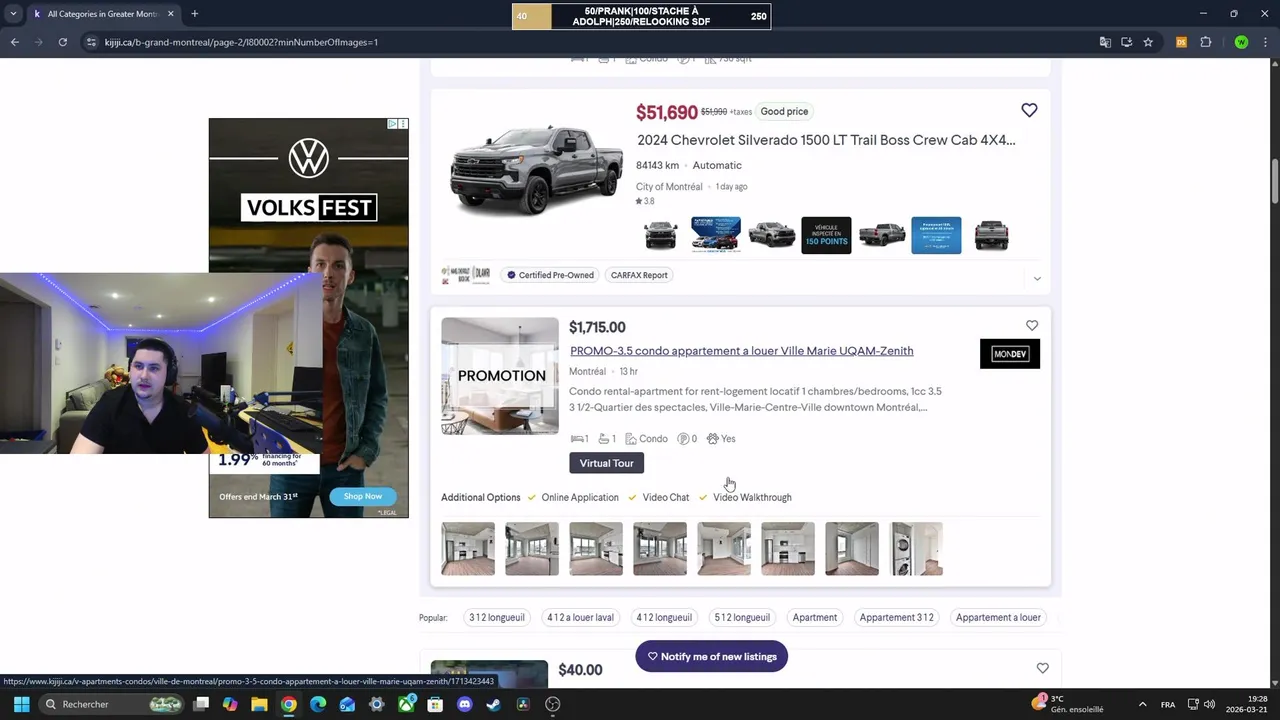
Task: Open OBS Studio from the taskbar
Action: pyautogui.click(x=552, y=704)
